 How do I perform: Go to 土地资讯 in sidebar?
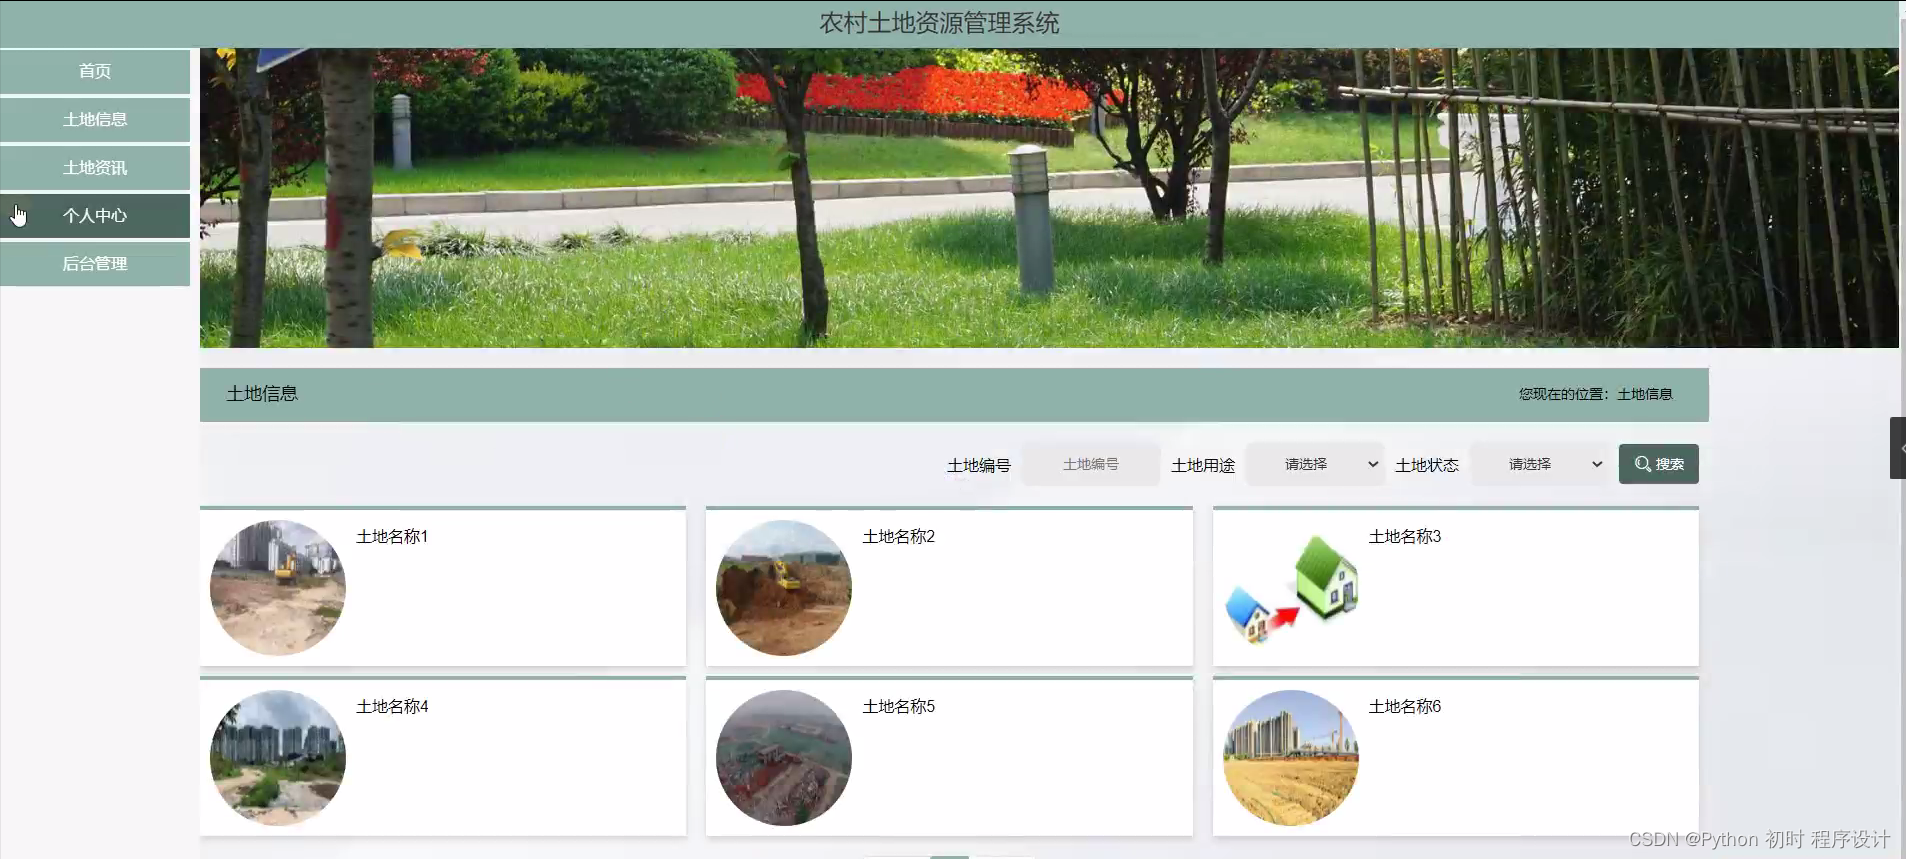point(95,167)
